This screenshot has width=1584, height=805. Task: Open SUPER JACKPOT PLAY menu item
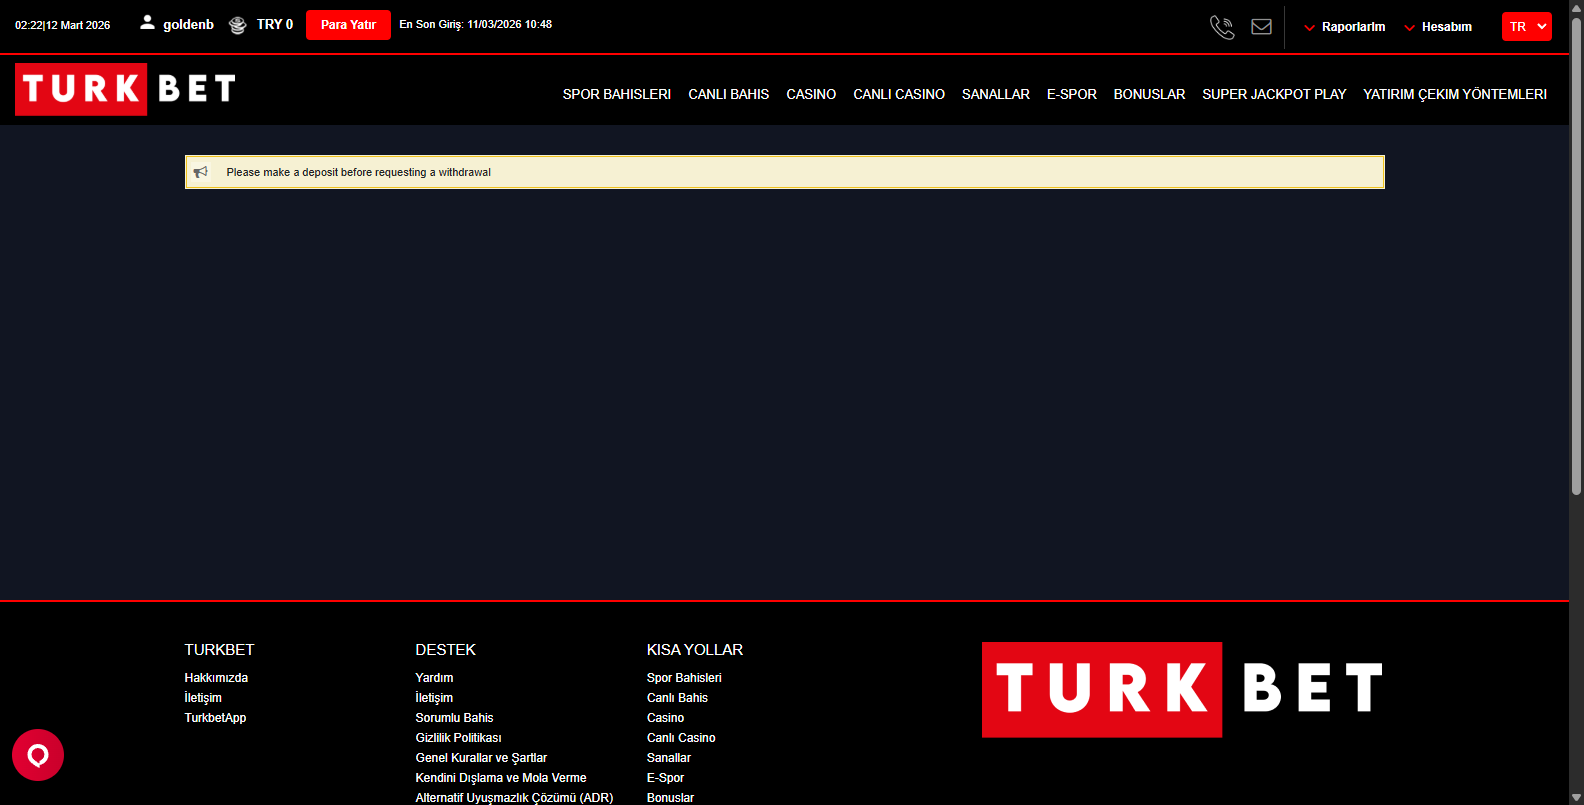tap(1274, 94)
